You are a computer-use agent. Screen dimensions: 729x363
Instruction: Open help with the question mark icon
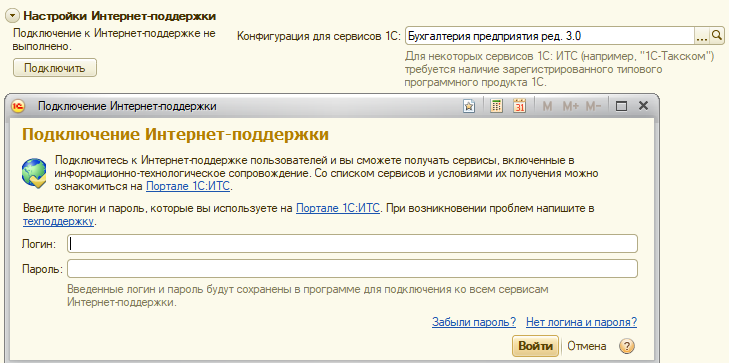(x=627, y=346)
